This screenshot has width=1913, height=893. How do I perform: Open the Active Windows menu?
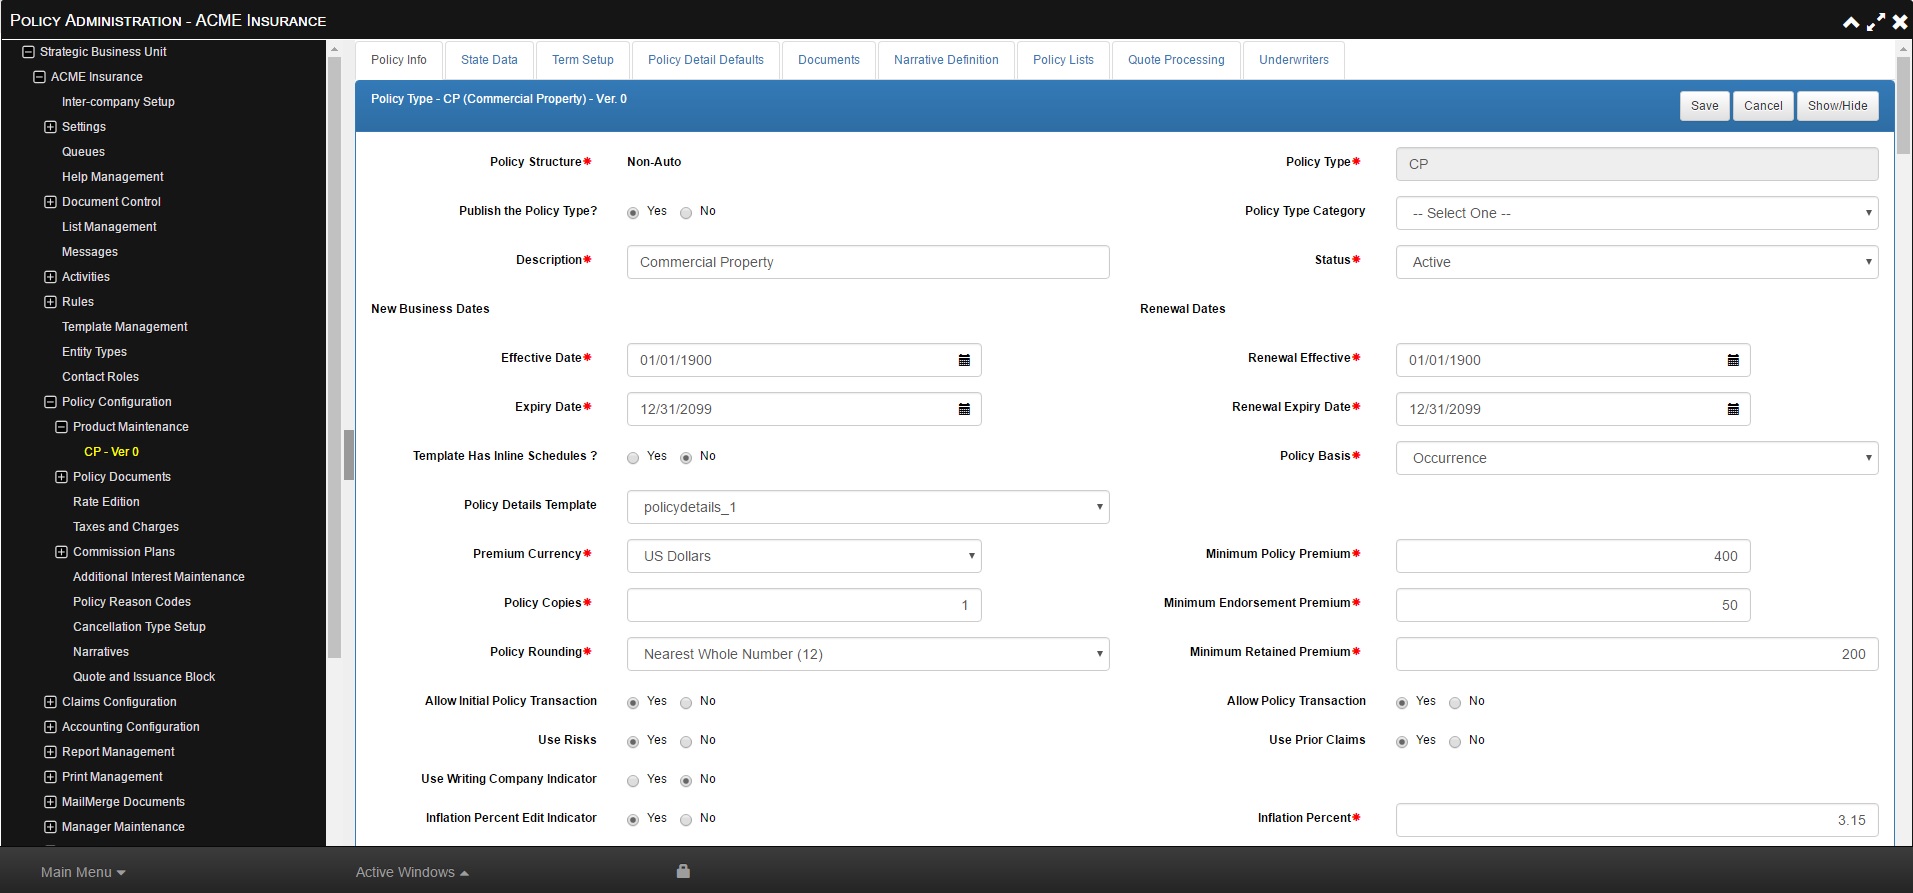pyautogui.click(x=412, y=872)
